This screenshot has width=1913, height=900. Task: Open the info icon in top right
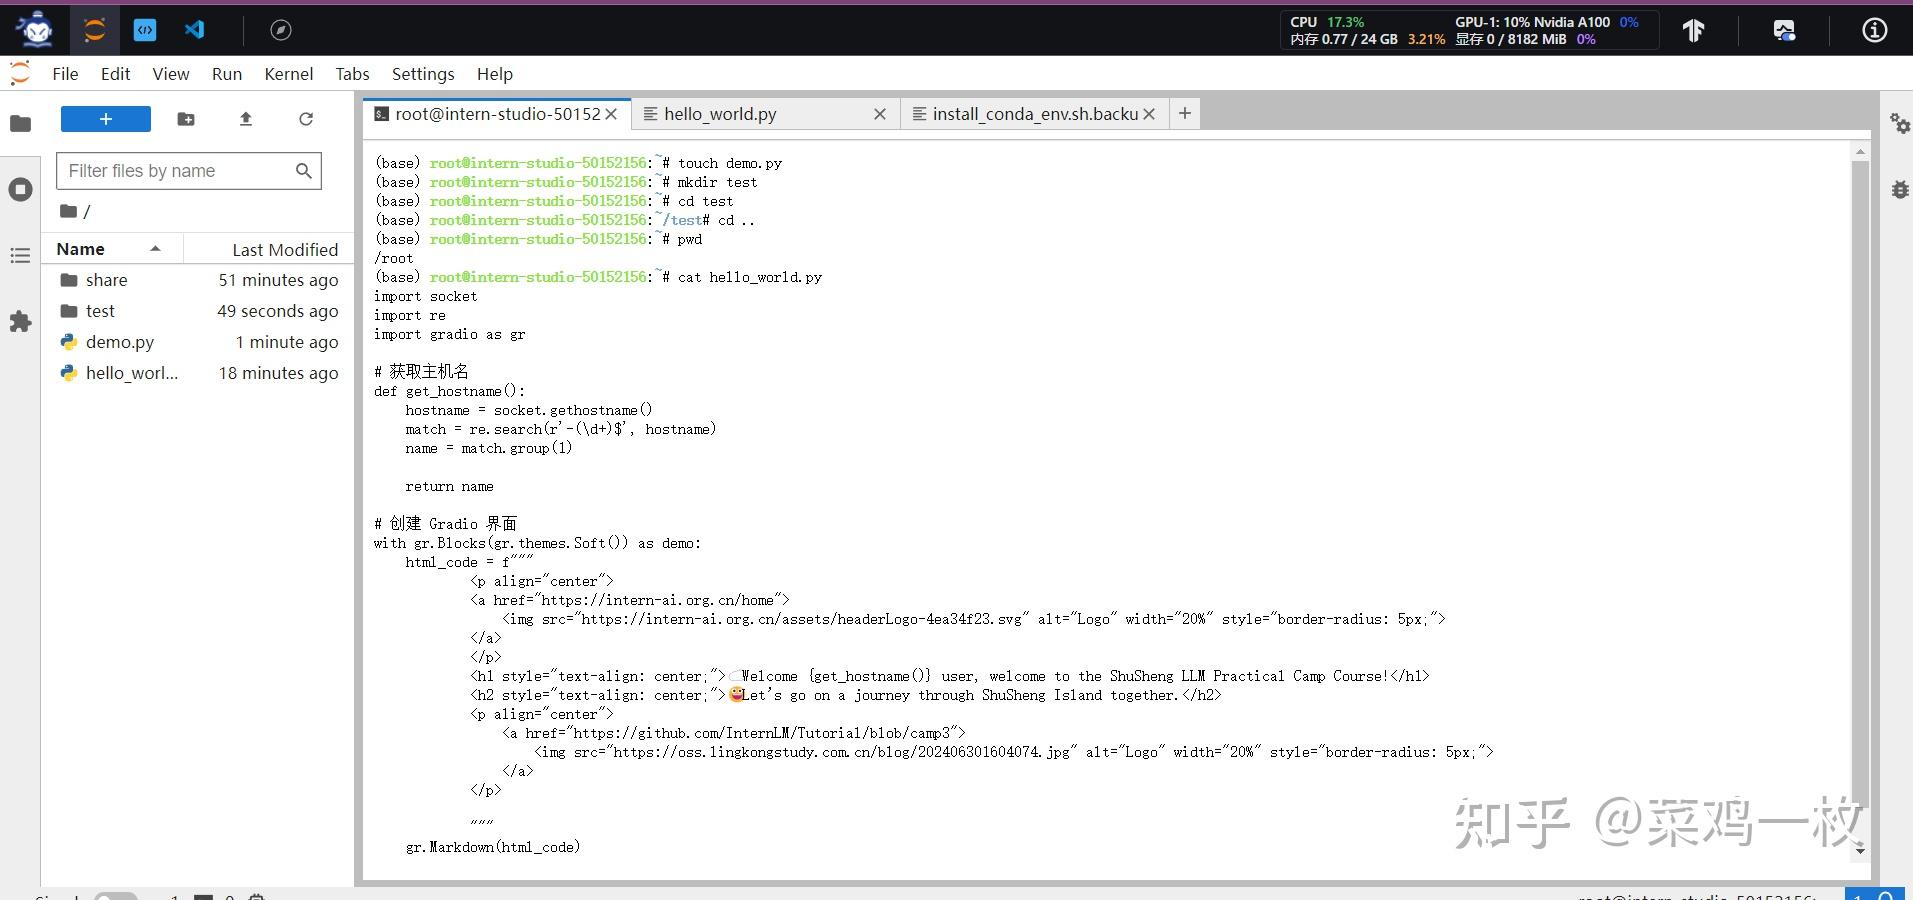[x=1875, y=30]
